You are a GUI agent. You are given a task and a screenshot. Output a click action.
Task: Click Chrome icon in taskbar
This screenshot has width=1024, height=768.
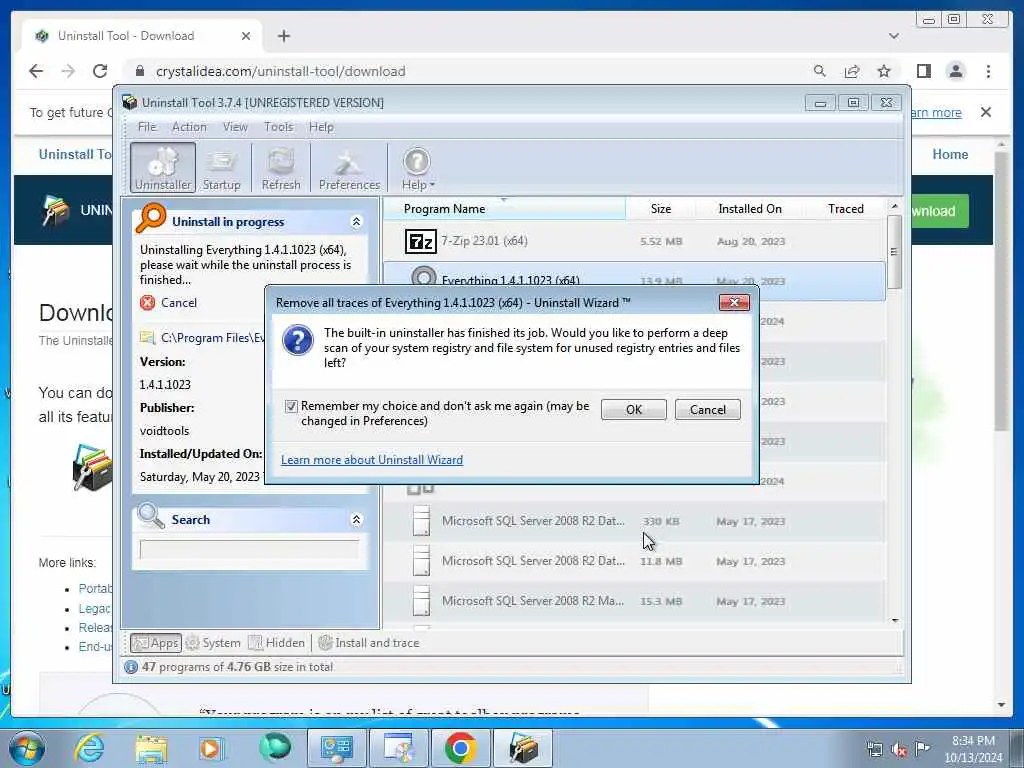click(460, 748)
